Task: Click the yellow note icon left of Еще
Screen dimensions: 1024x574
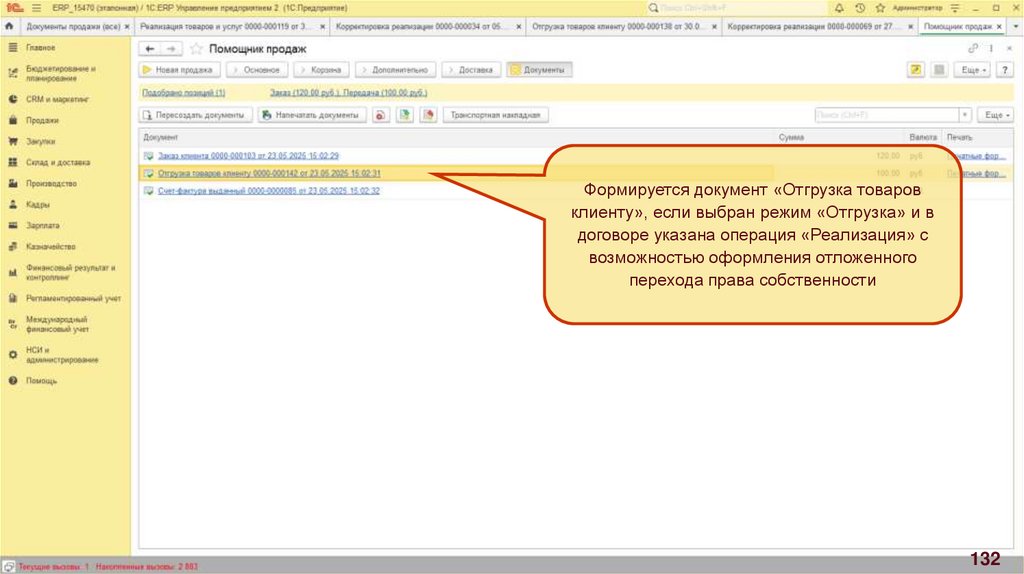Action: [x=915, y=70]
